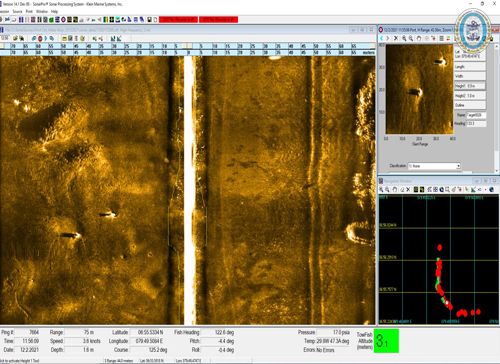Viewport: 500px width, 364px height.
Task: Click the red stop icon in sonar toolbar
Action: 40,38
